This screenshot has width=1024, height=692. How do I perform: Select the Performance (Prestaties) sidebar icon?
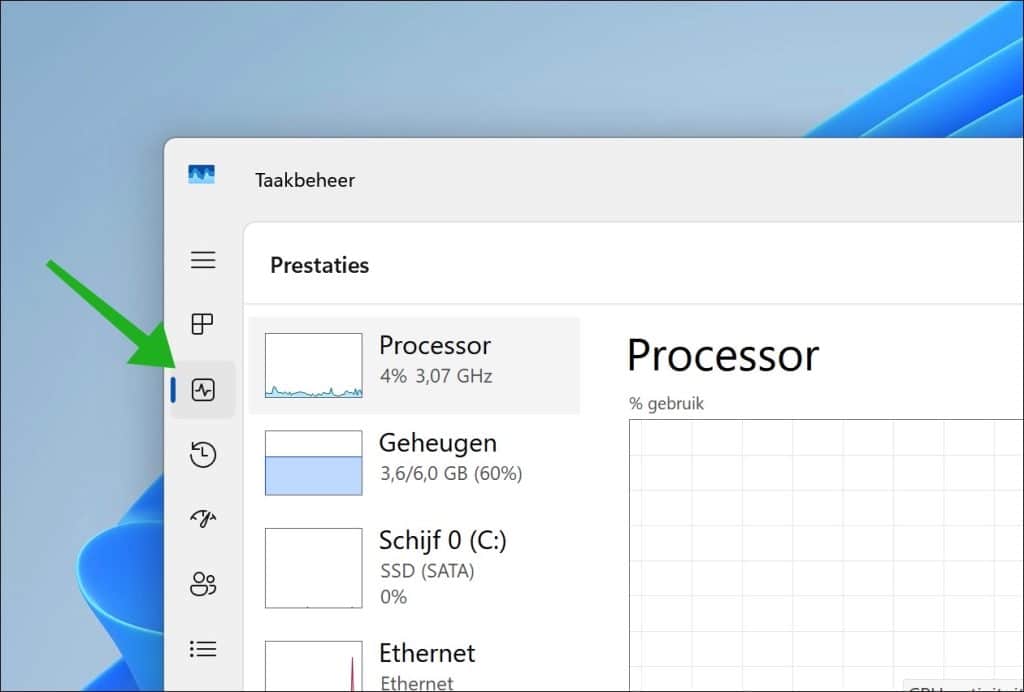[x=203, y=390]
